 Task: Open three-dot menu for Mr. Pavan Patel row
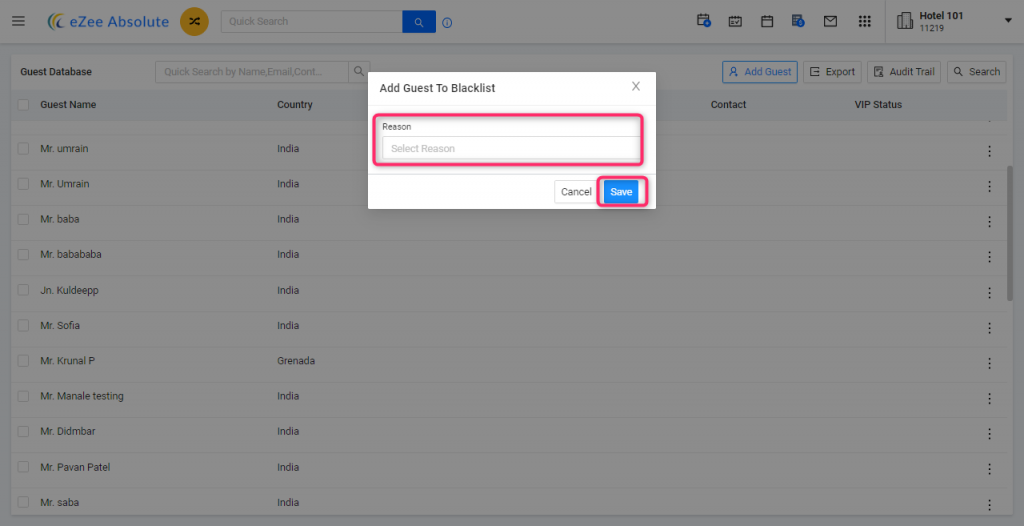coord(989,469)
